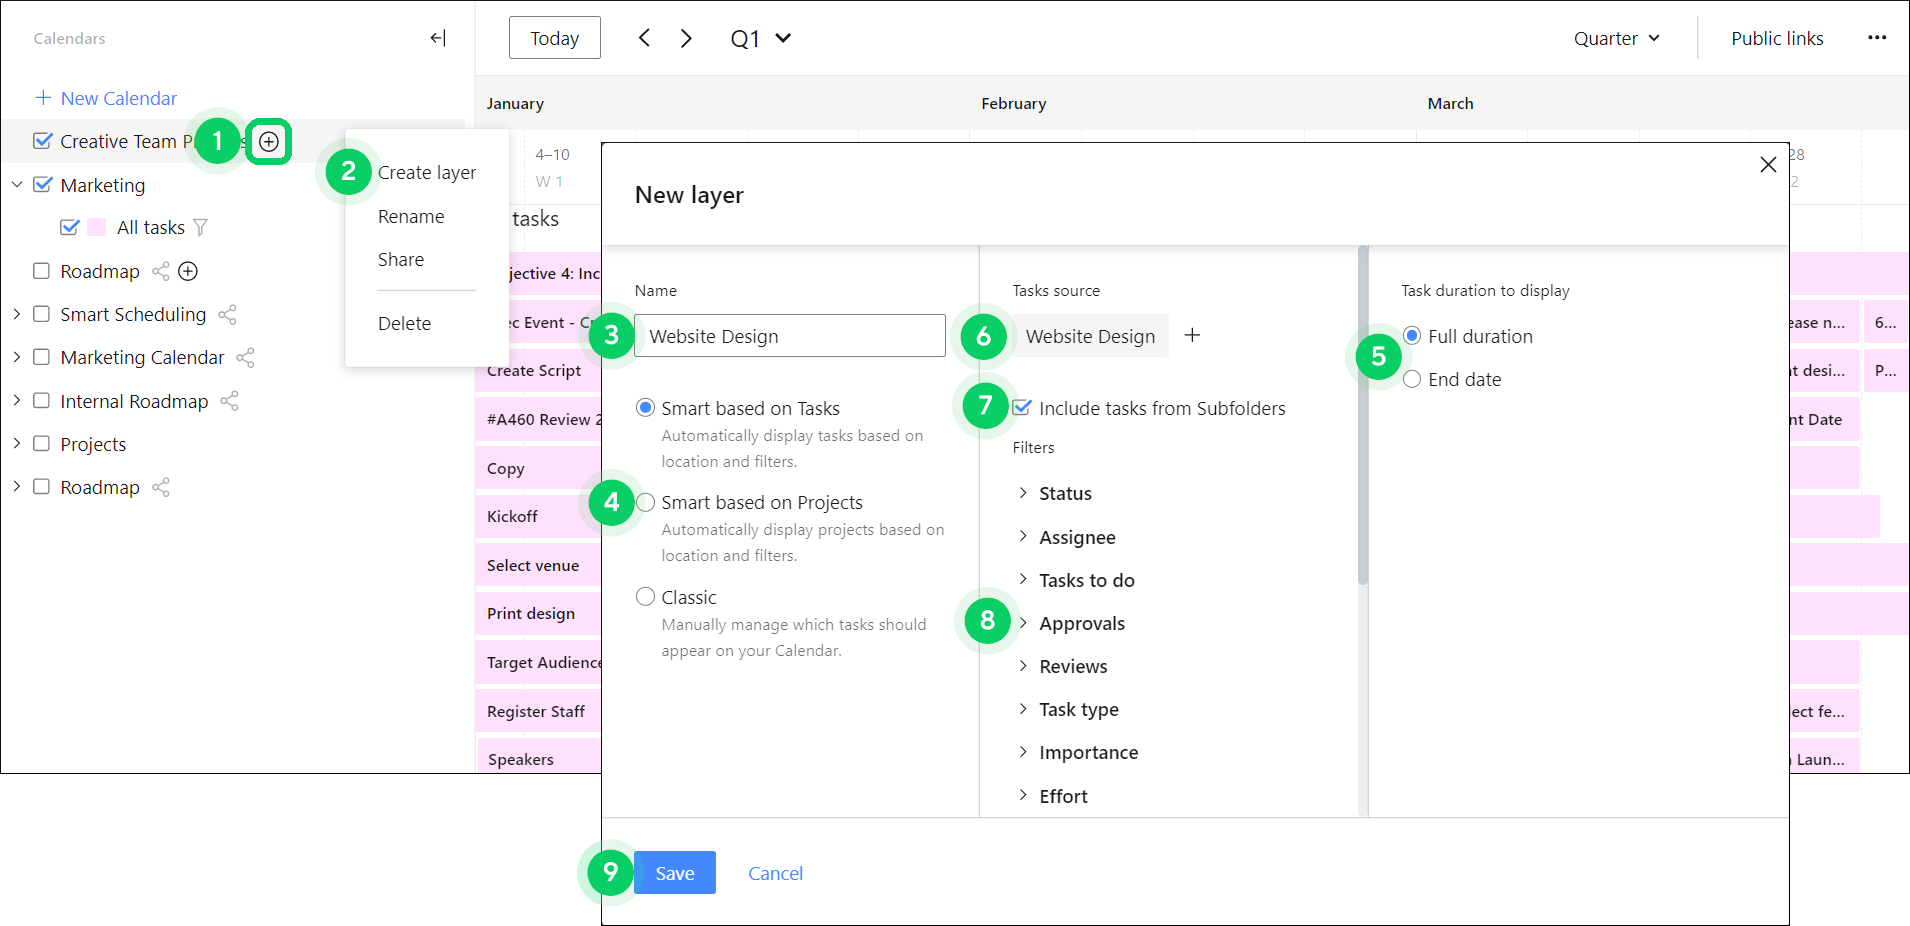Expand the Projects calendar tree item
Screen dimensions: 1910x926
[x=17, y=444]
